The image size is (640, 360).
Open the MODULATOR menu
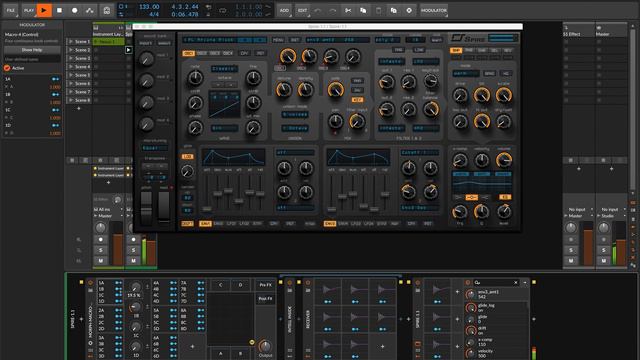click(434, 10)
